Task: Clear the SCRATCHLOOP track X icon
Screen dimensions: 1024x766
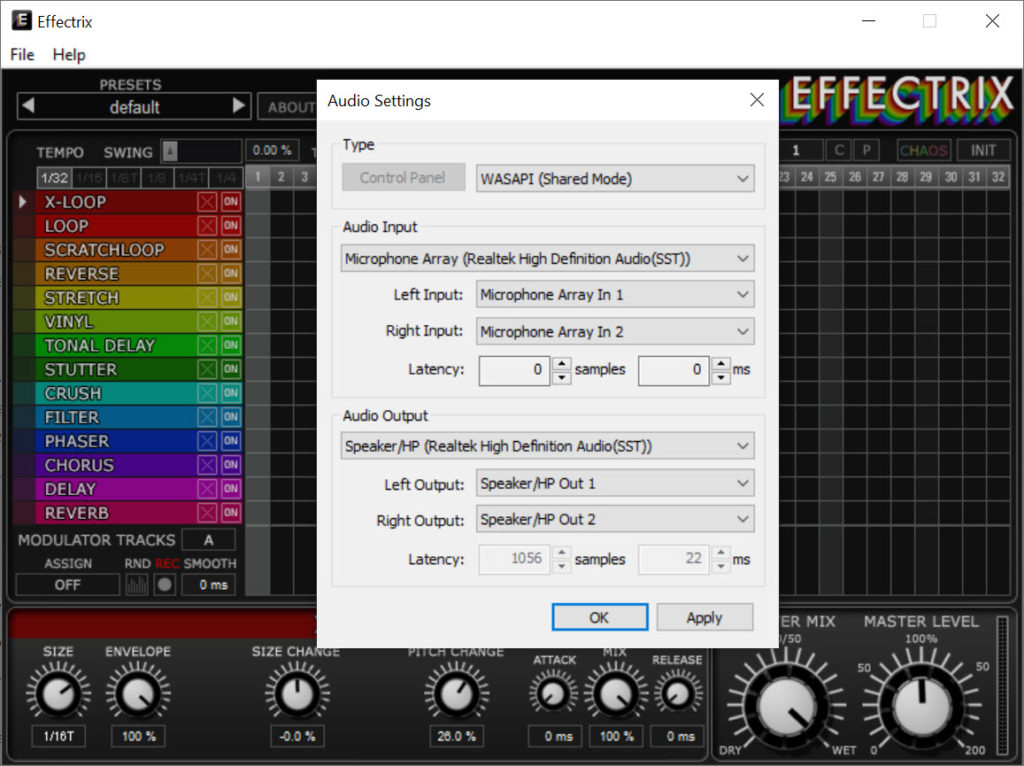Action: click(207, 249)
